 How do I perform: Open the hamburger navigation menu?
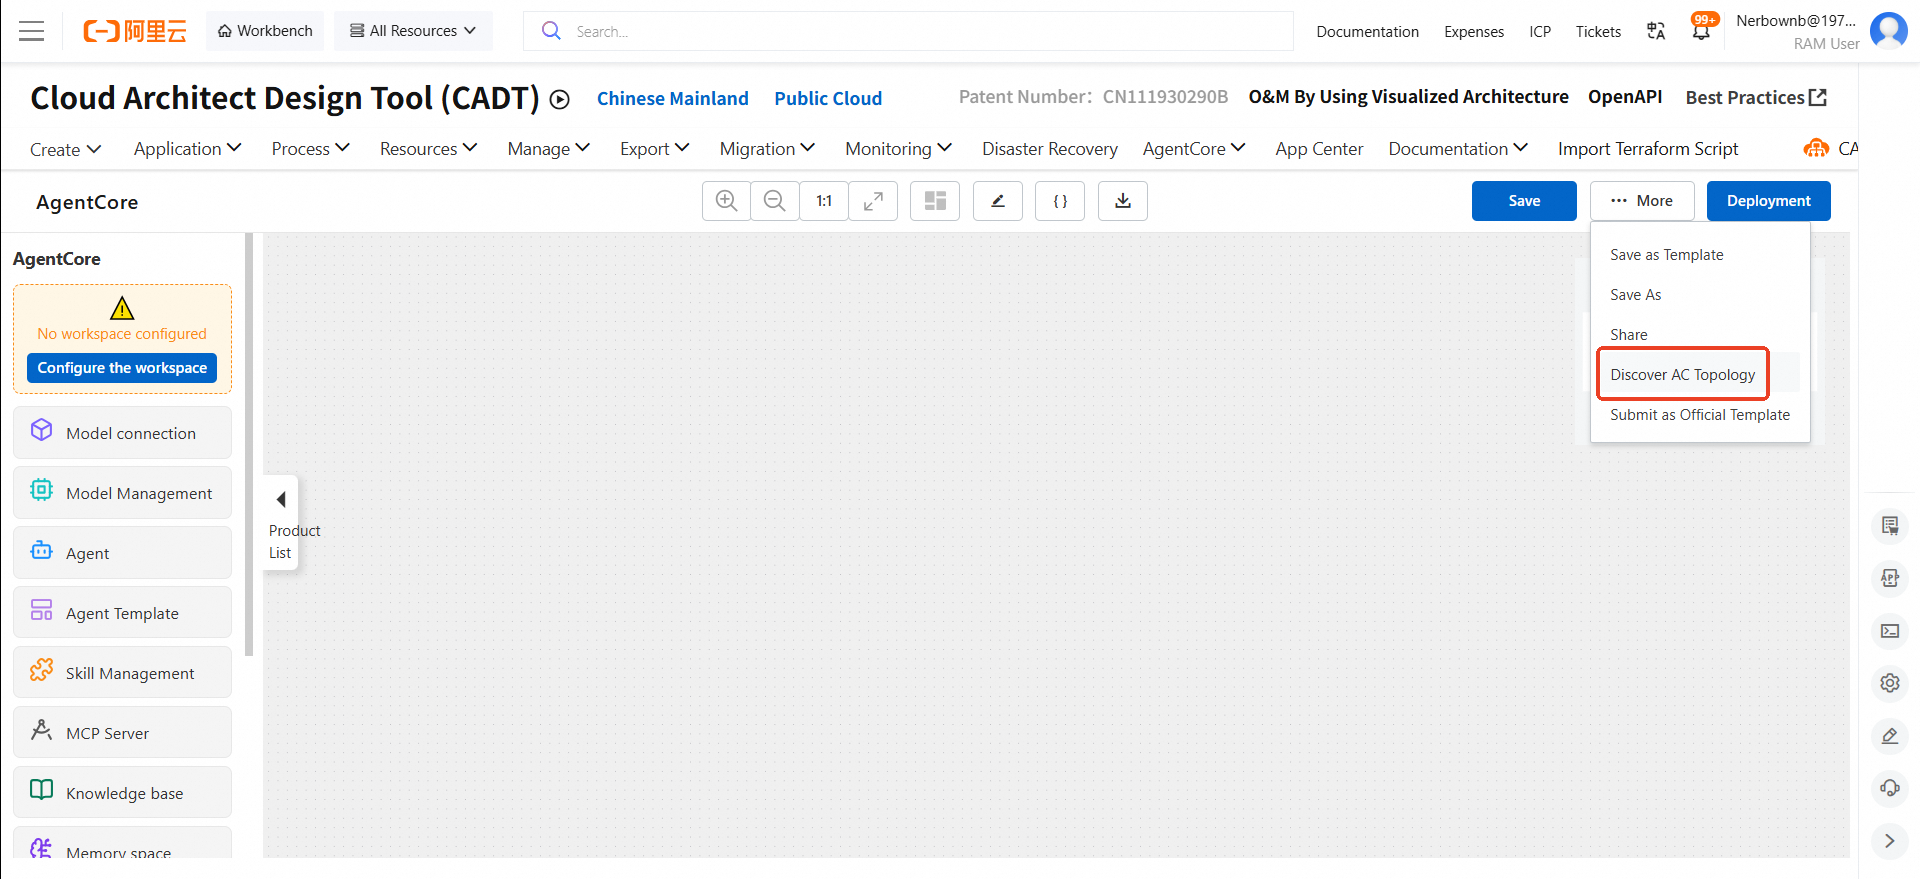pyautogui.click(x=32, y=31)
